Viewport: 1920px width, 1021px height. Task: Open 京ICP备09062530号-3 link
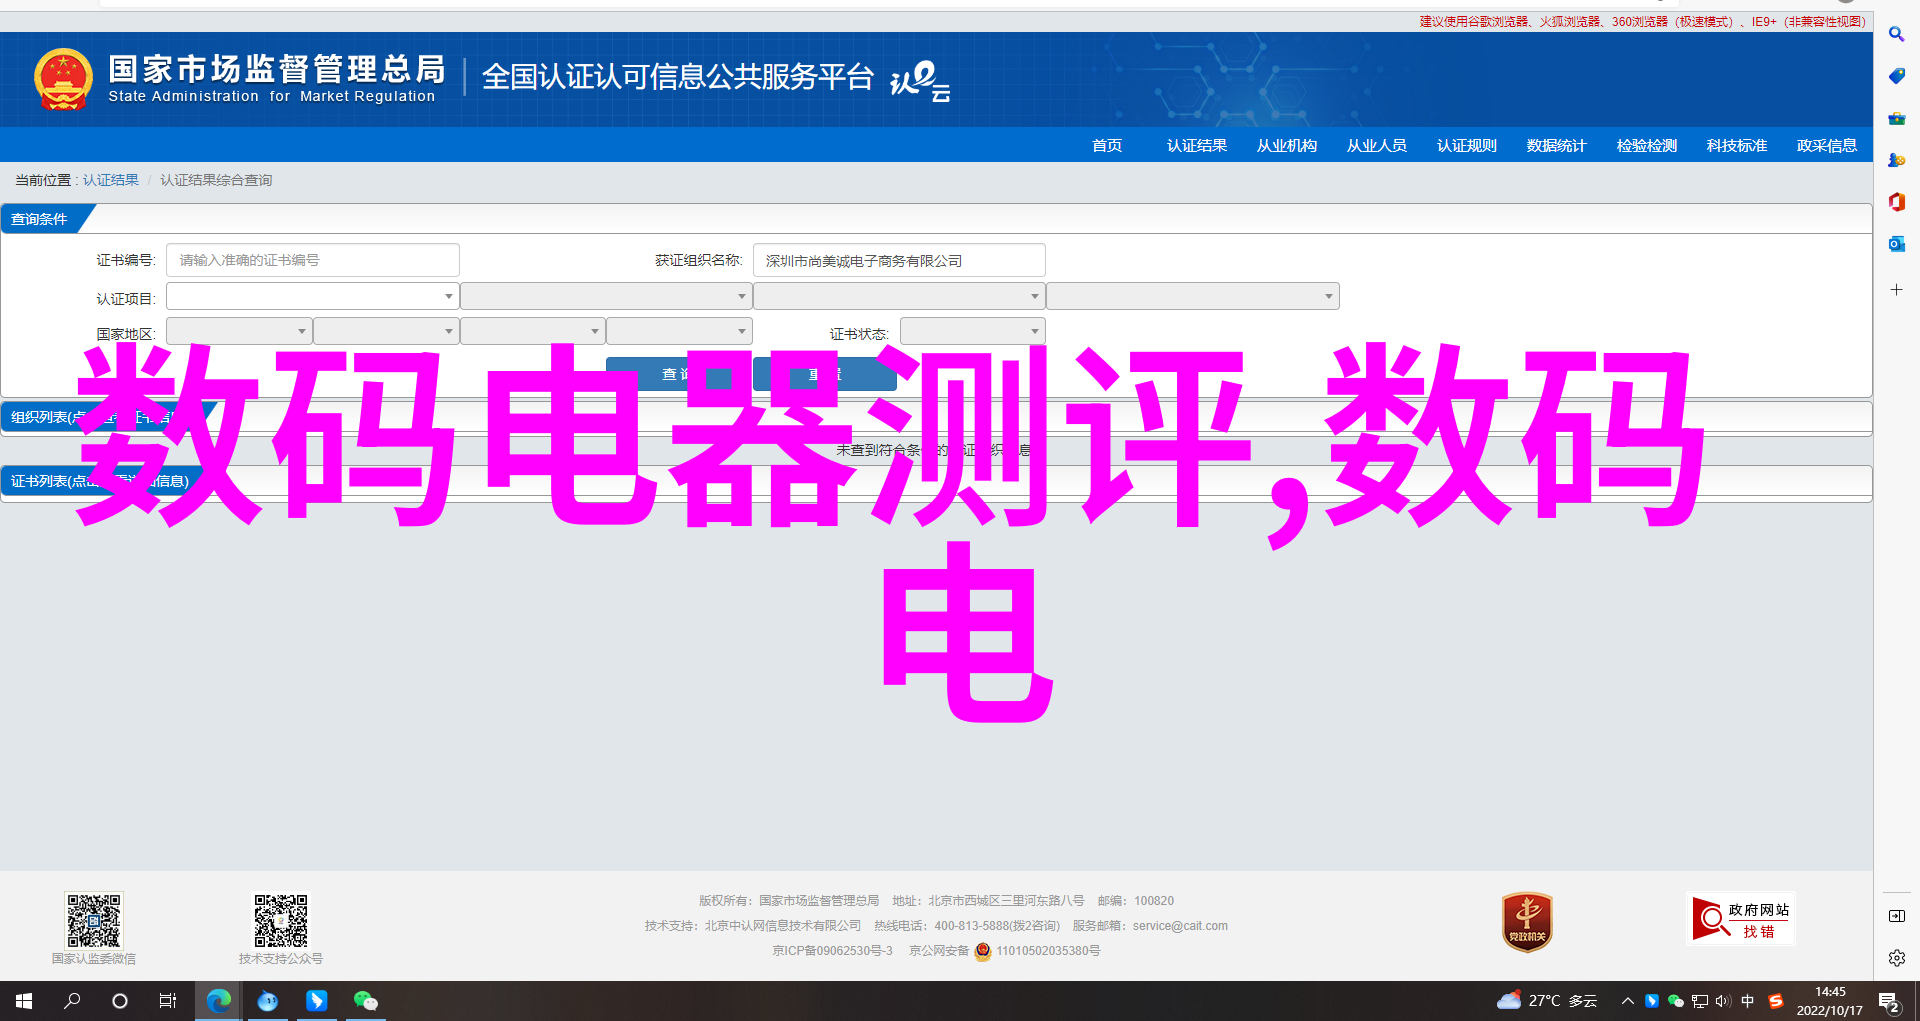click(x=832, y=951)
